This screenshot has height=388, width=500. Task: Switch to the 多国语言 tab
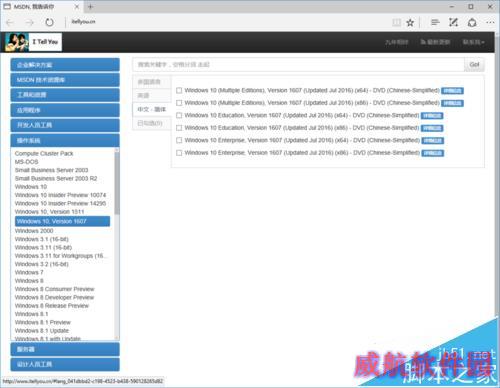pos(152,82)
